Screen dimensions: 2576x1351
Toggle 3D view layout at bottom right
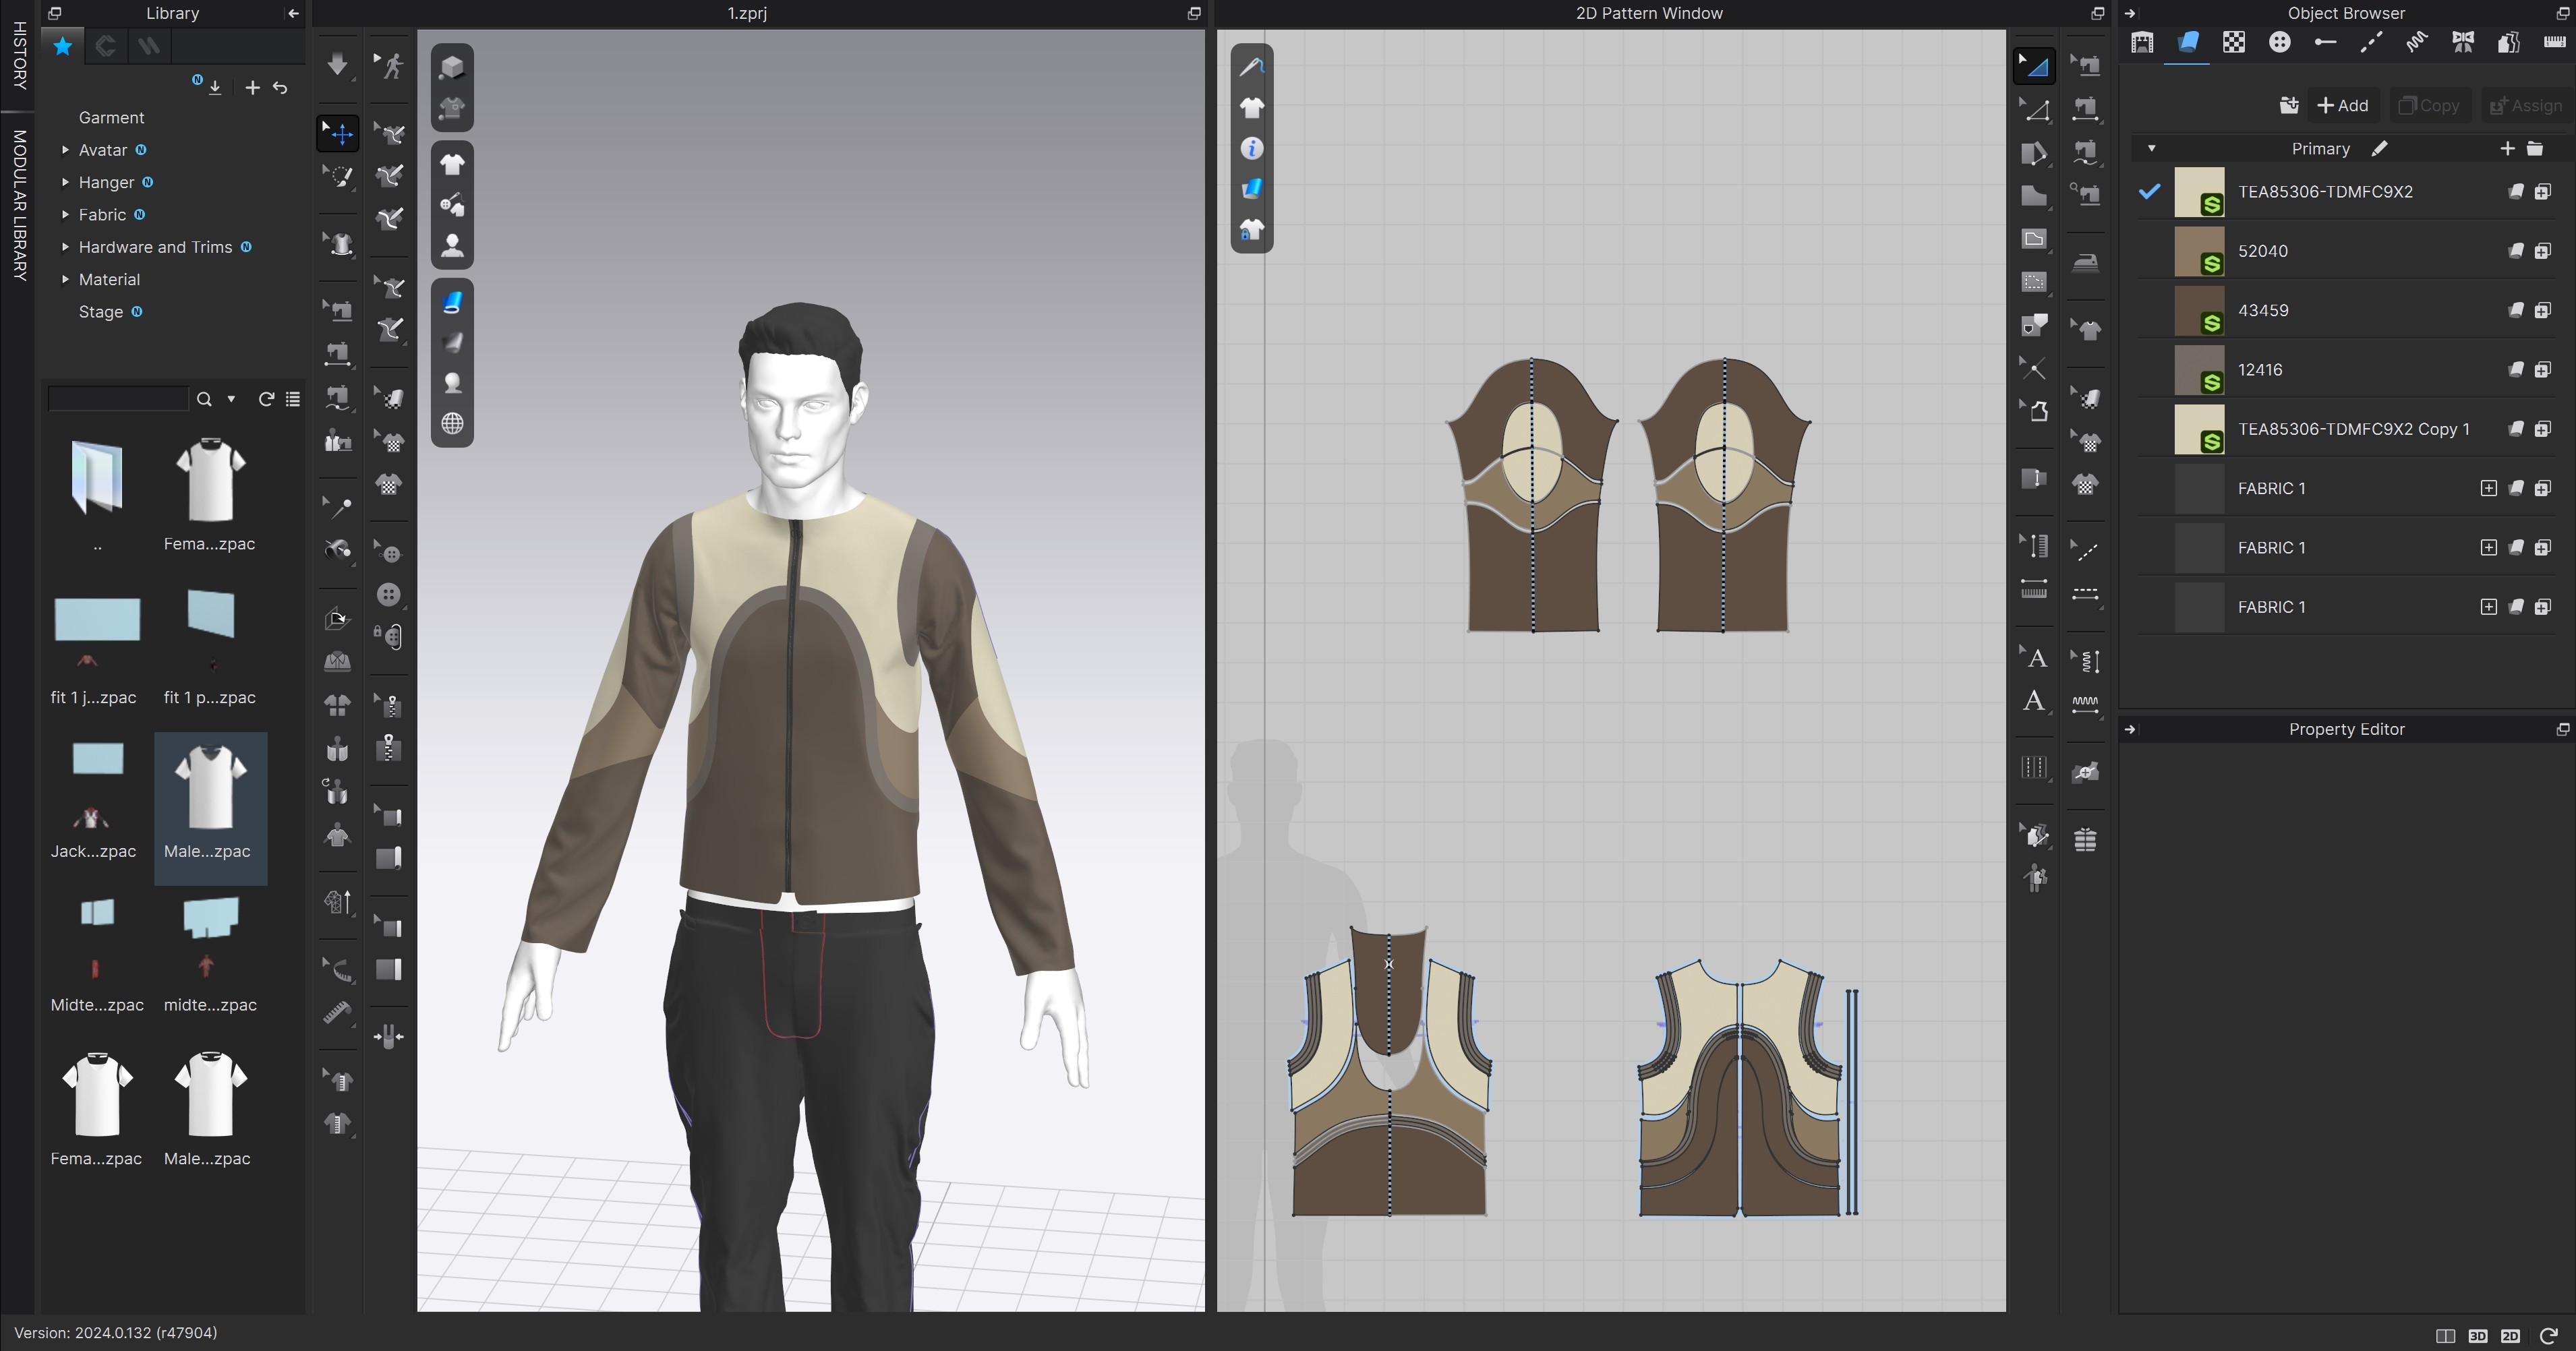pos(2477,1336)
